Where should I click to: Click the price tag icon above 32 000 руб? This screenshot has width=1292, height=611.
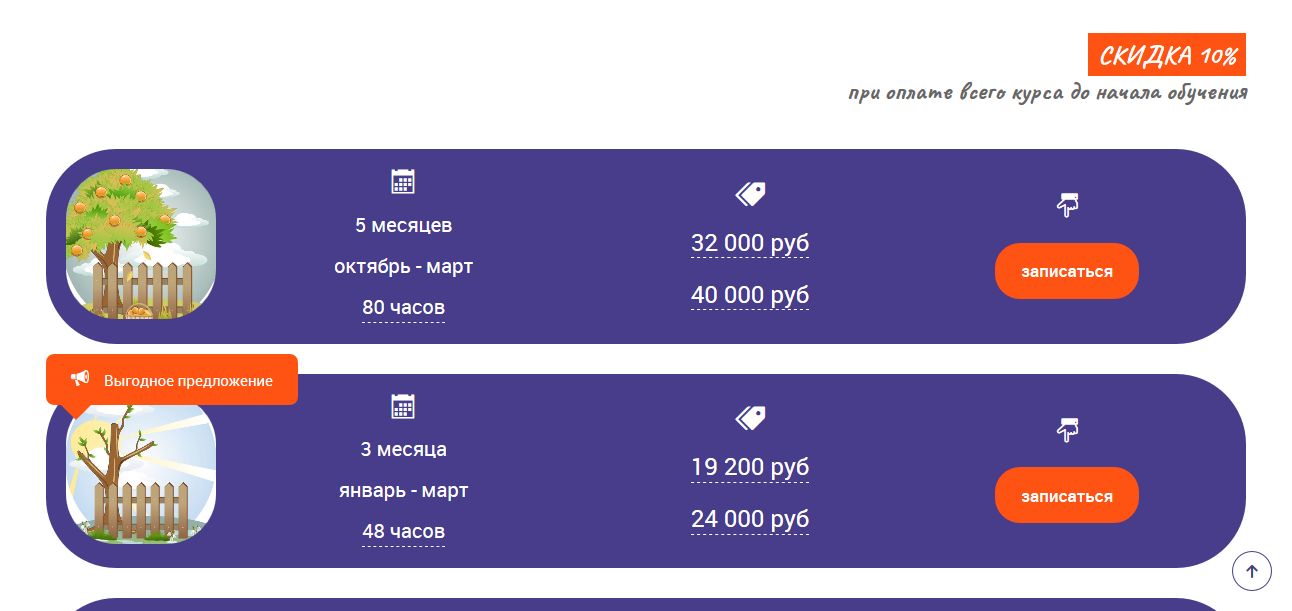click(750, 194)
